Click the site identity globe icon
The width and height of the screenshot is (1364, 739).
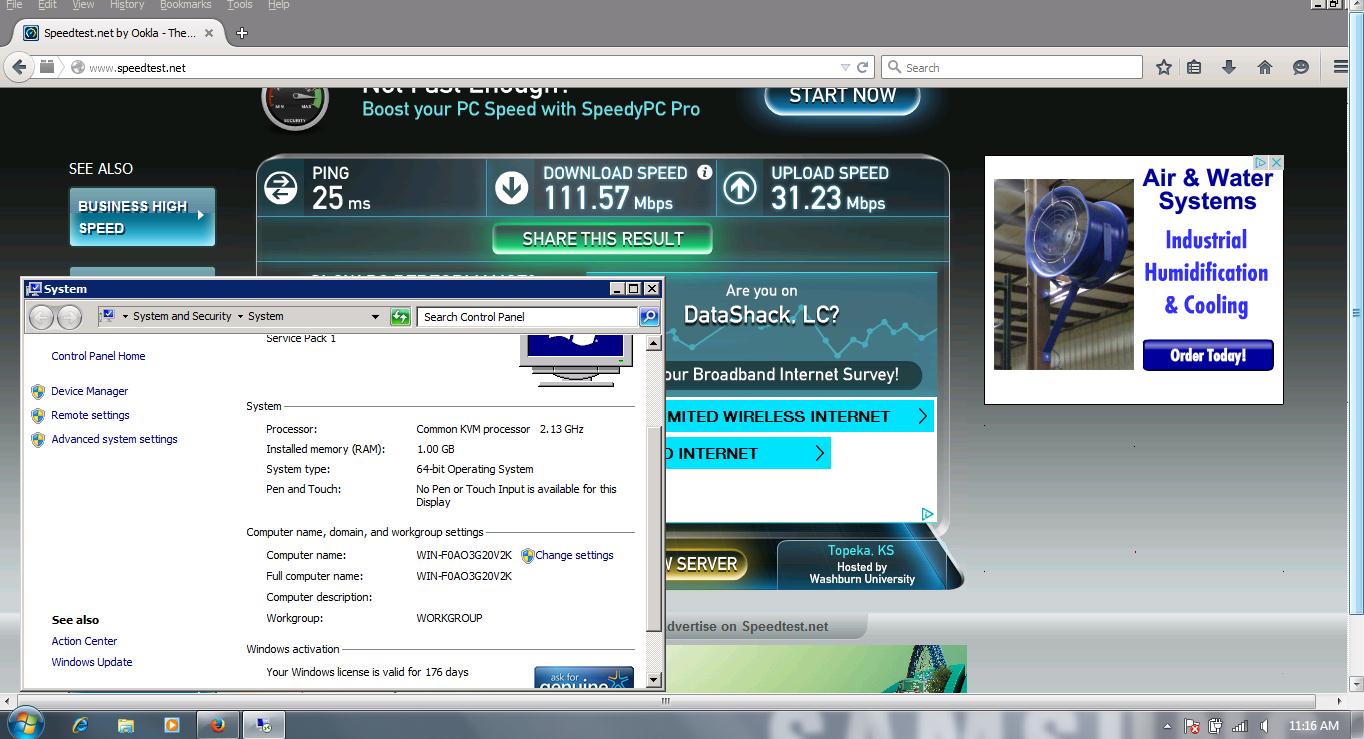point(77,67)
